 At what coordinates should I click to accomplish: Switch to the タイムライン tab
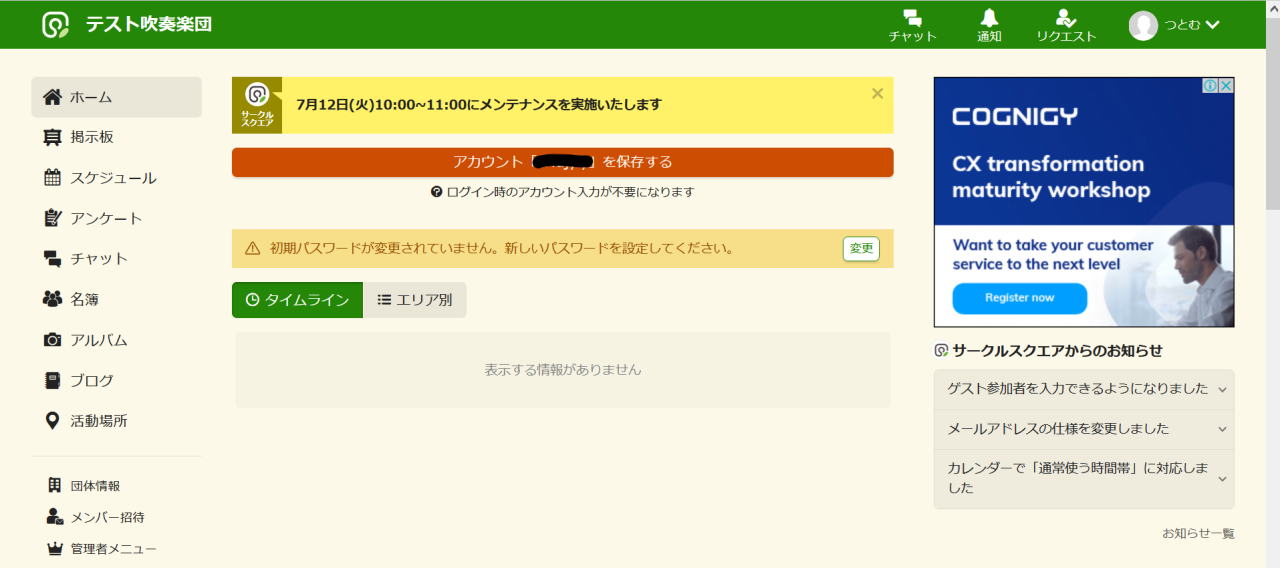(297, 300)
